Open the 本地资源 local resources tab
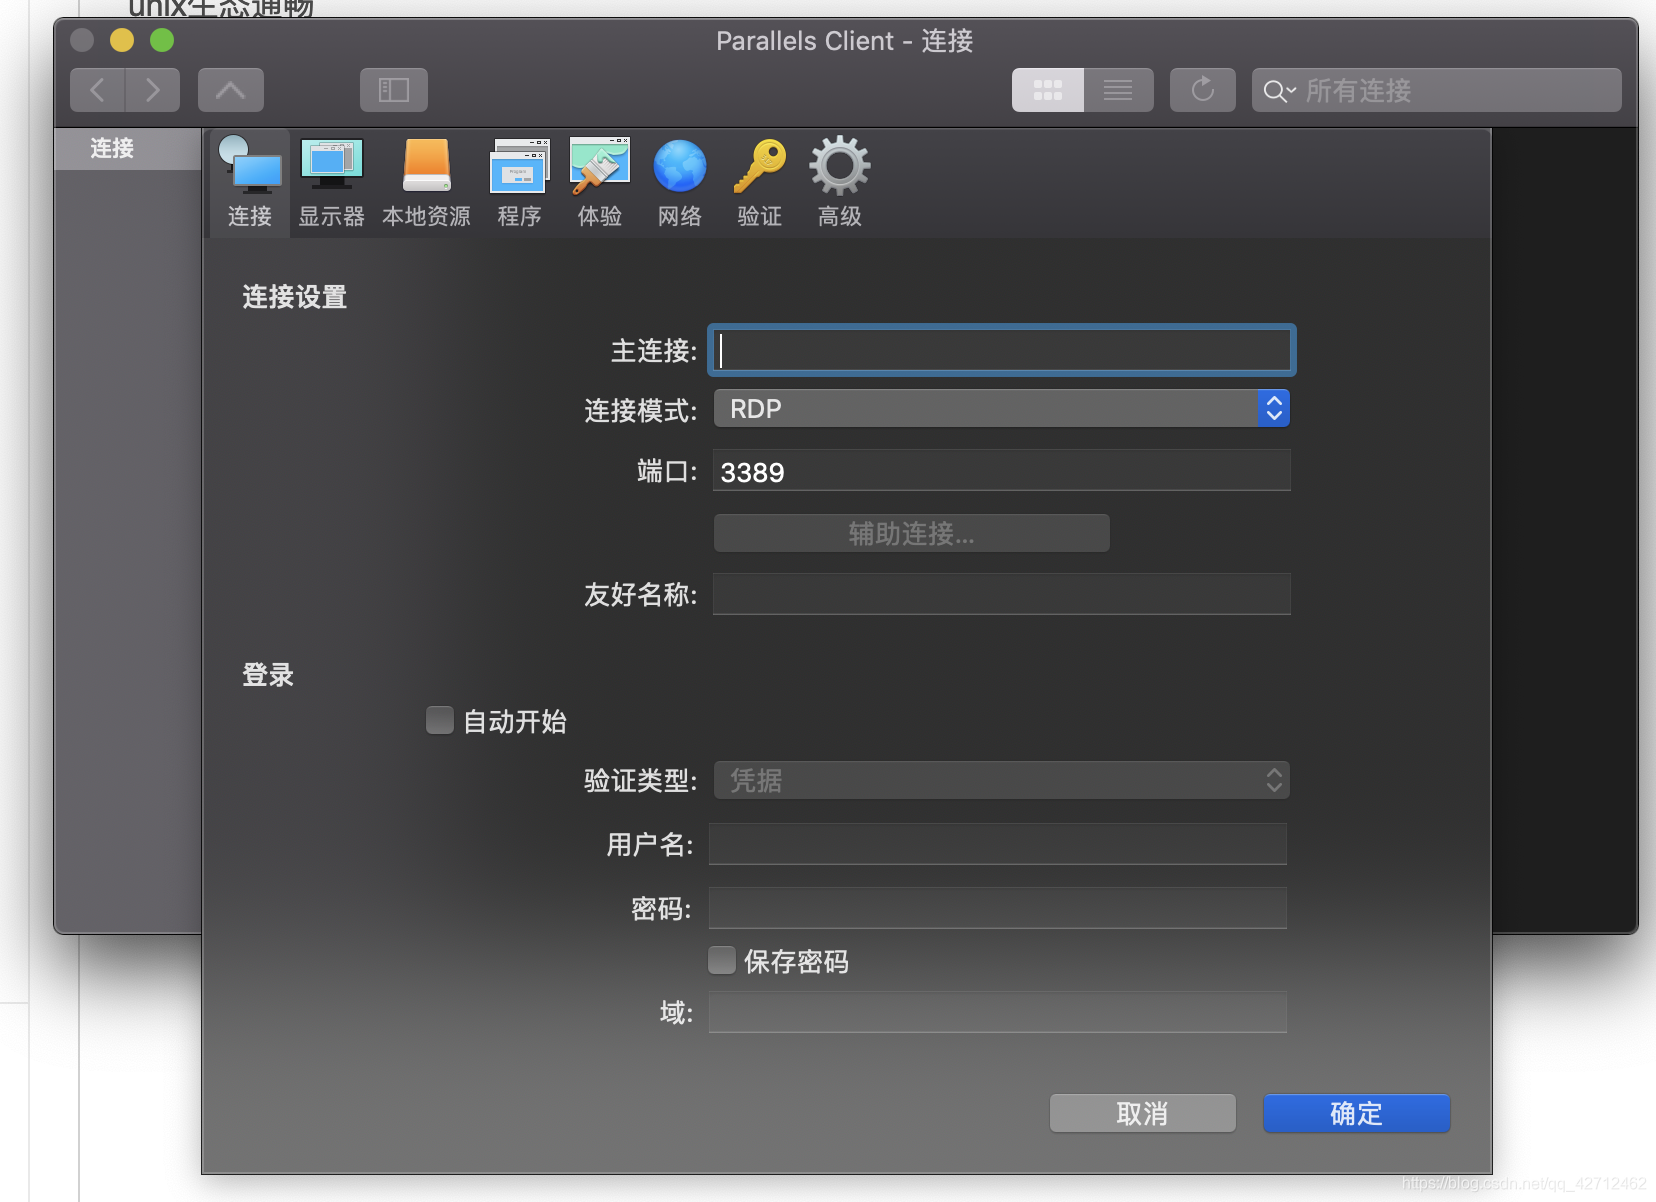The width and height of the screenshot is (1656, 1202). [426, 182]
